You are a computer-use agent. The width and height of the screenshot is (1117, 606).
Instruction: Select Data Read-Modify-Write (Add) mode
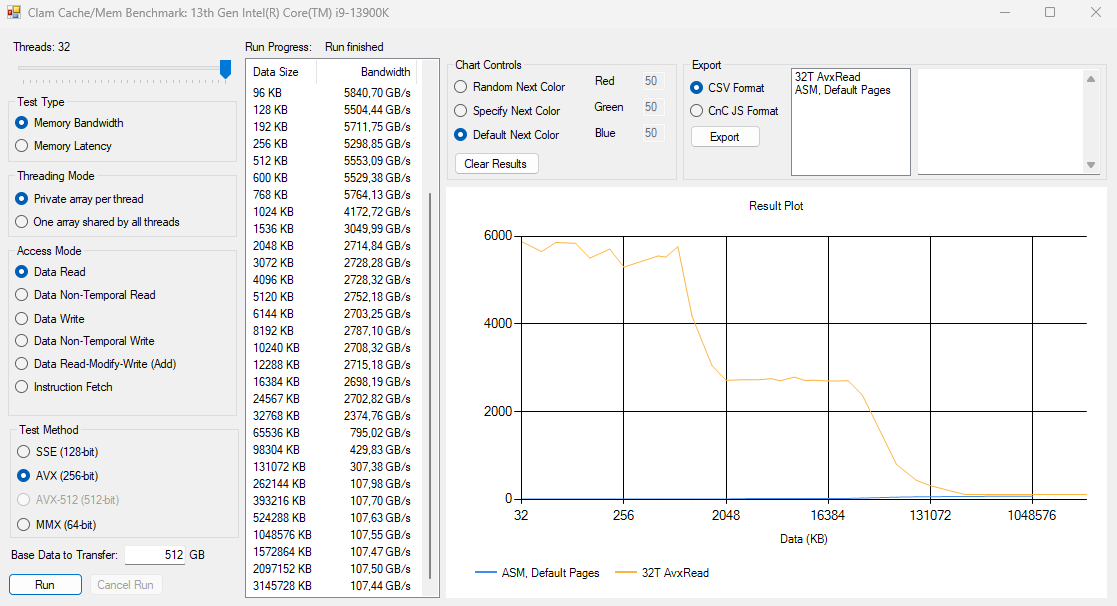95,364
